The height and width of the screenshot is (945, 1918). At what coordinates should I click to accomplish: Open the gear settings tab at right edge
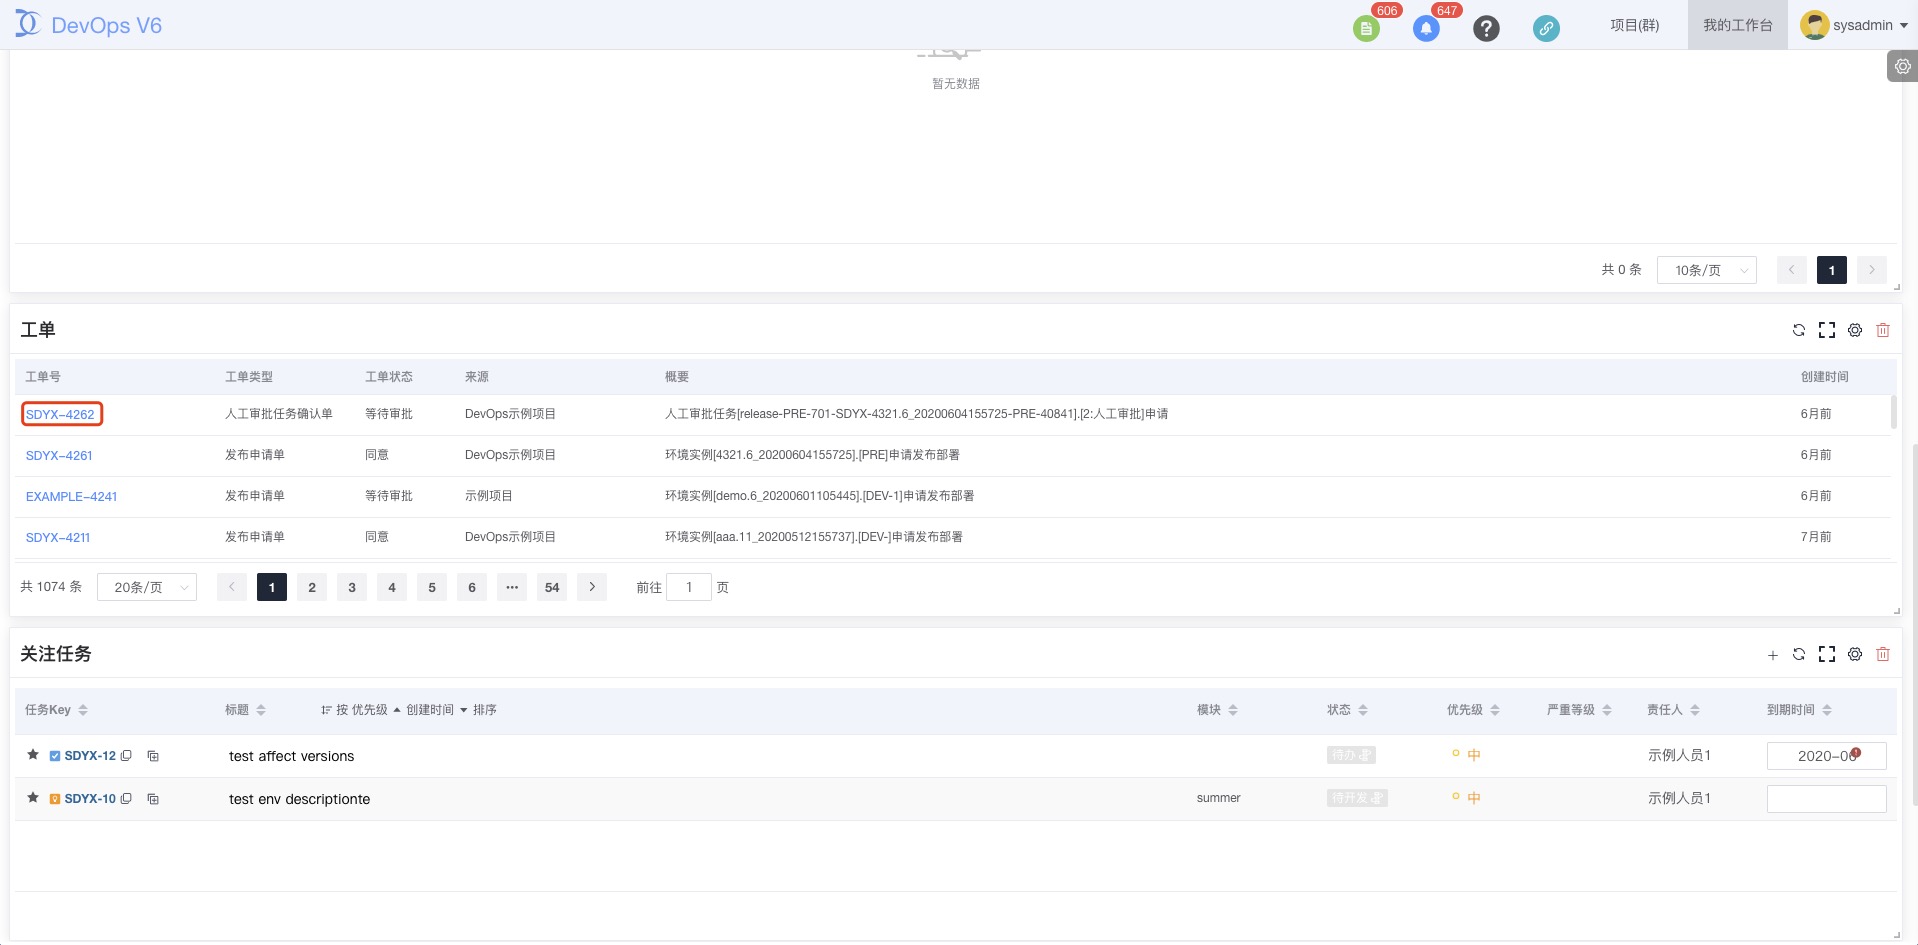click(x=1902, y=66)
